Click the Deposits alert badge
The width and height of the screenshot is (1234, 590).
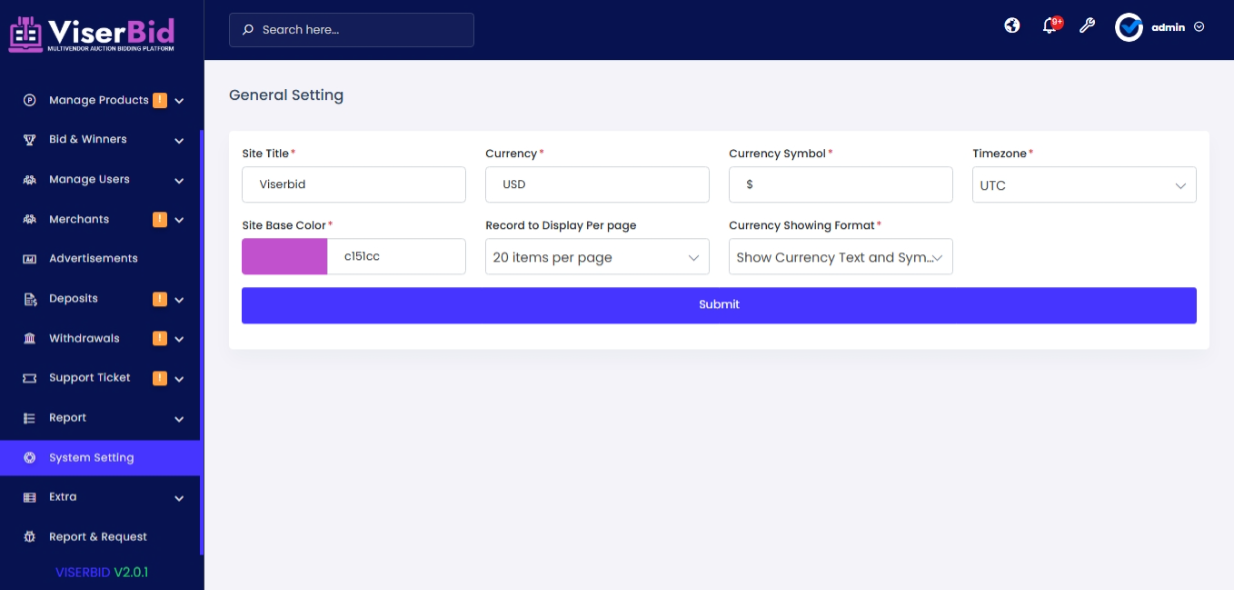point(160,298)
